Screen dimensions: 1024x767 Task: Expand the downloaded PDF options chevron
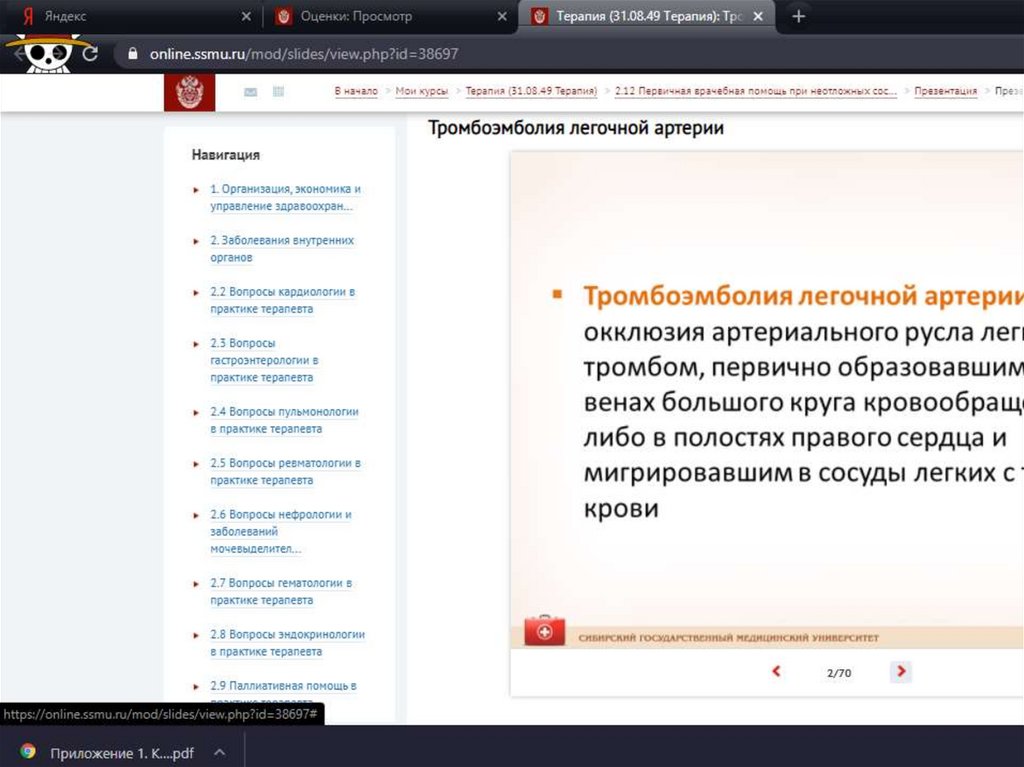(x=219, y=751)
